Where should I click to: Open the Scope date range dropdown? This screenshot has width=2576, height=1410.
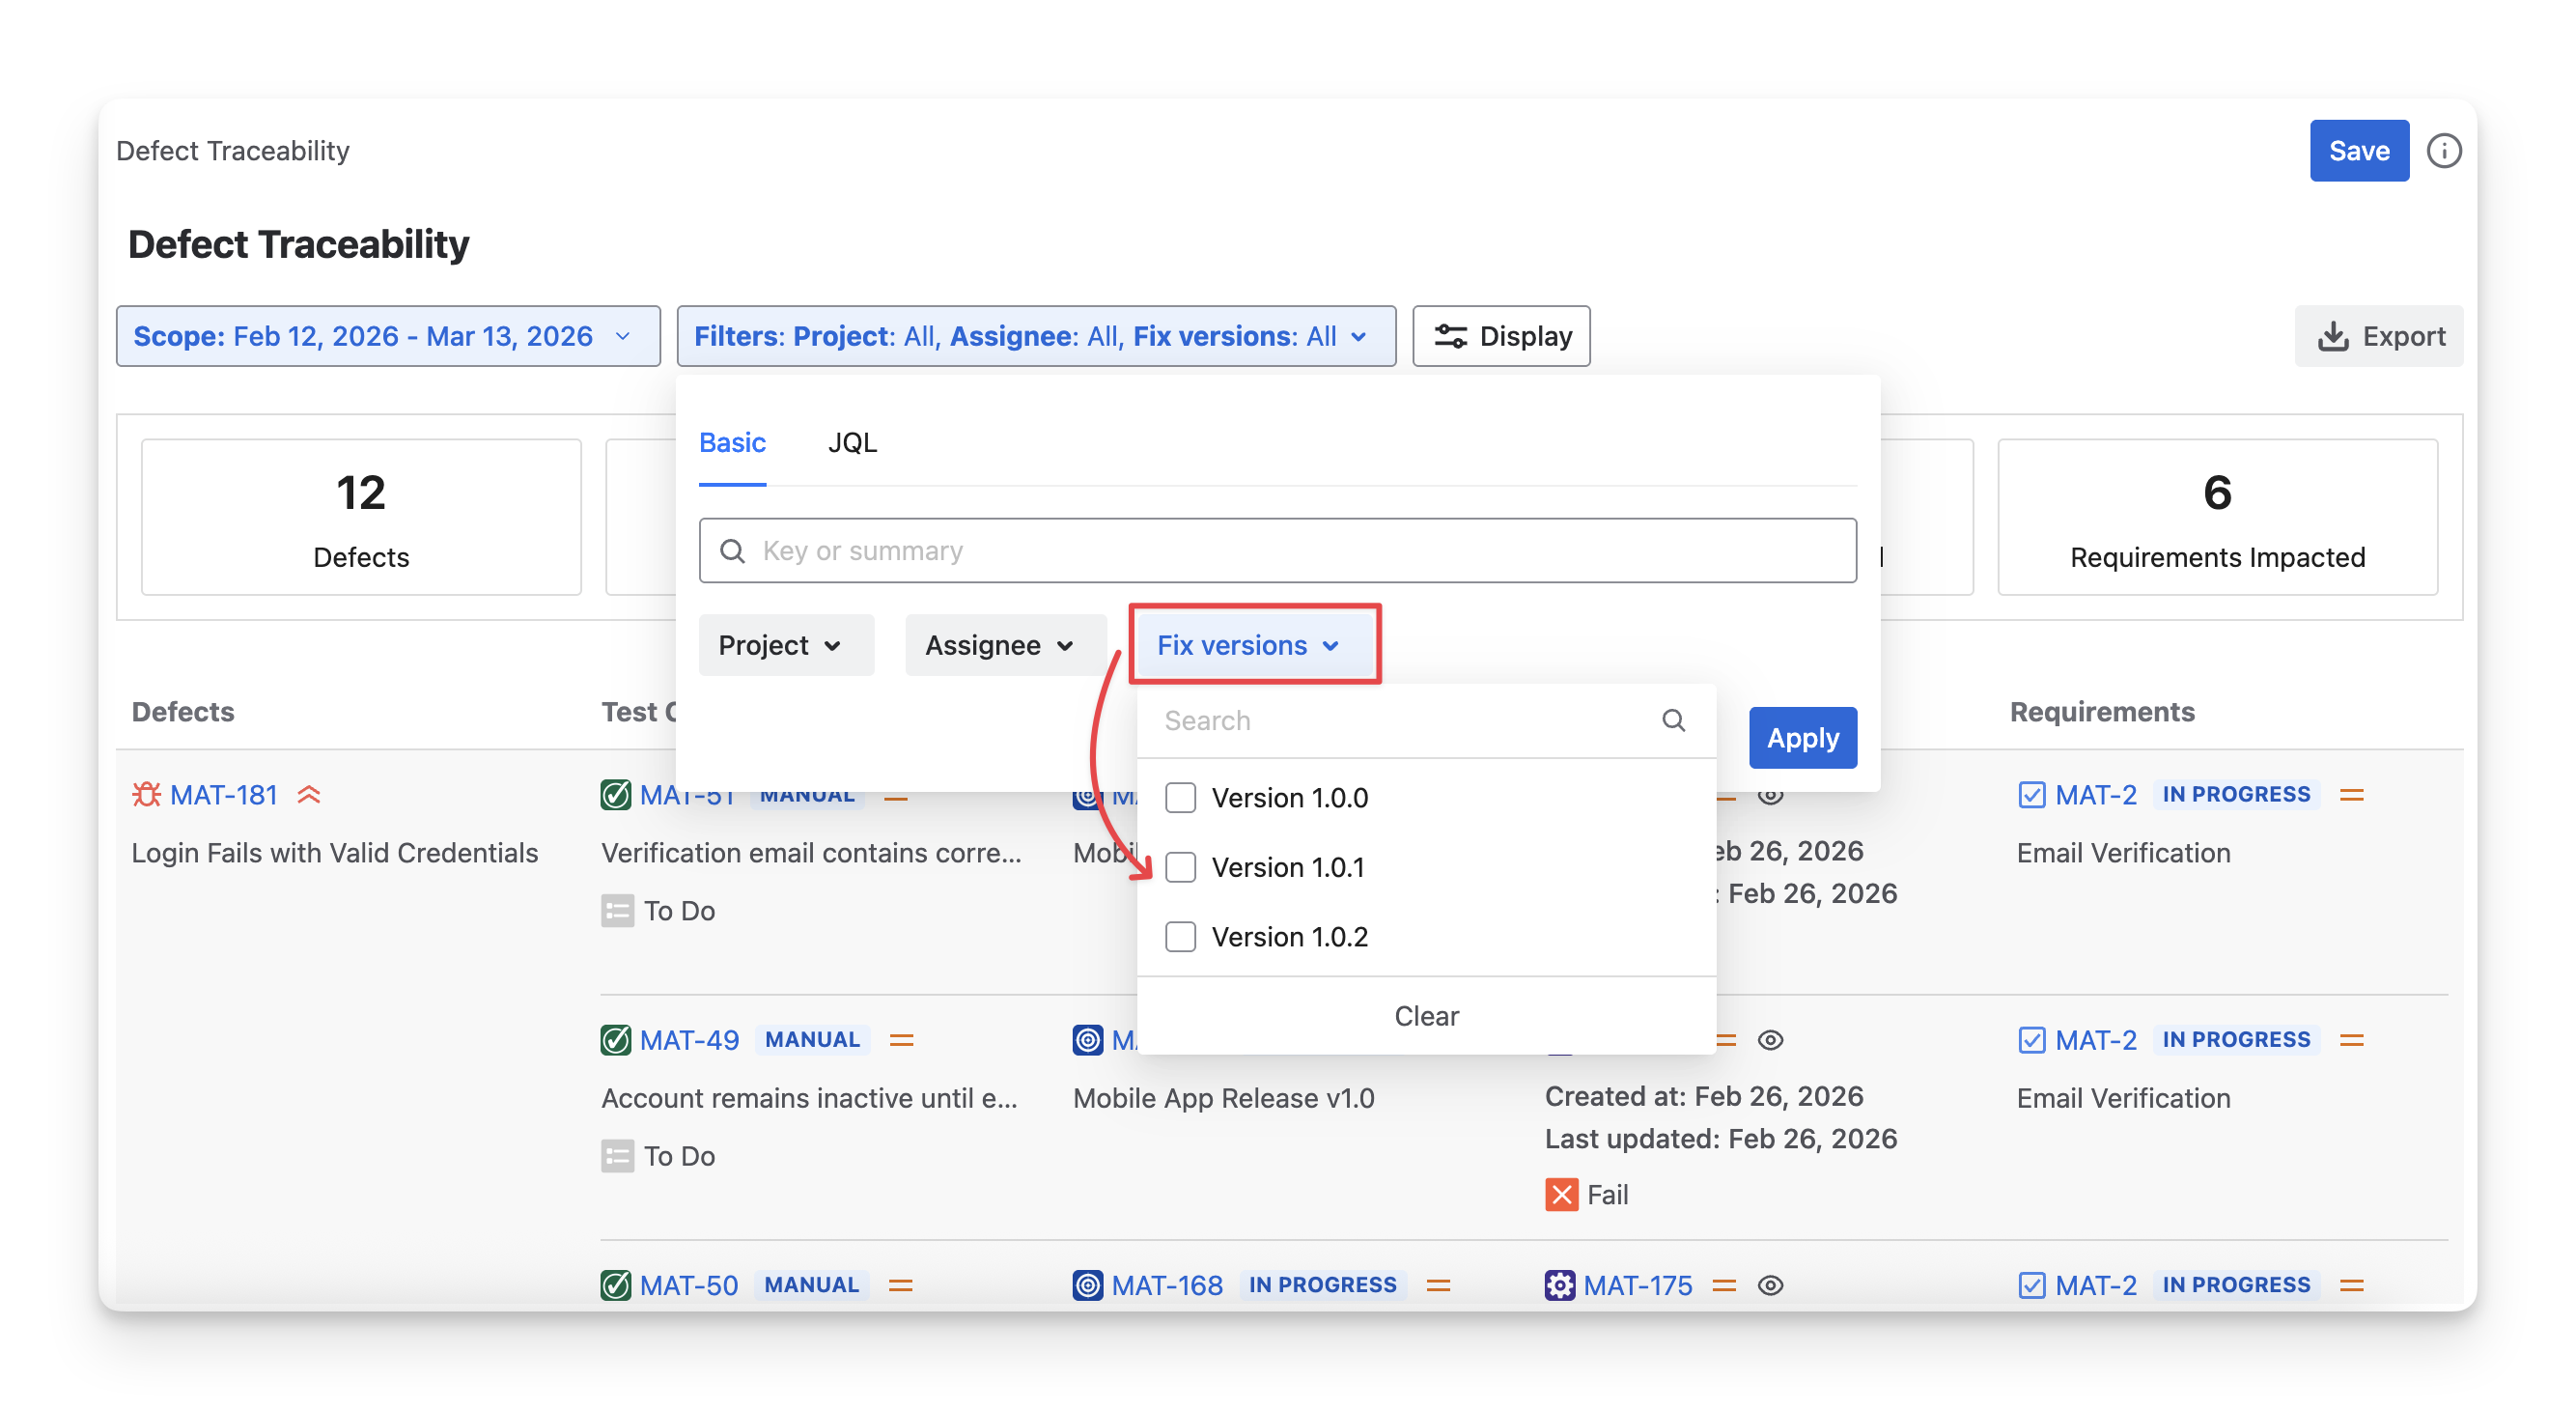point(388,336)
